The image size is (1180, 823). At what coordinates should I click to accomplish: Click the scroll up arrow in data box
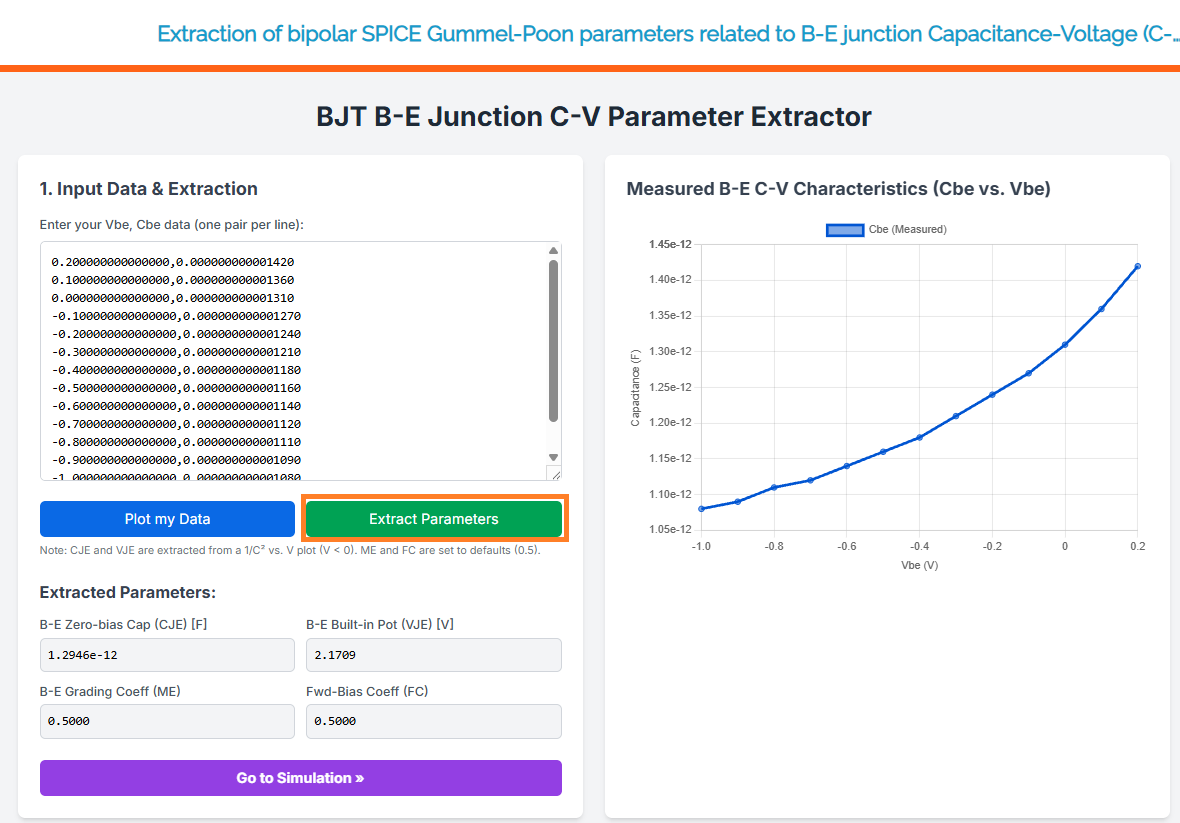click(553, 251)
